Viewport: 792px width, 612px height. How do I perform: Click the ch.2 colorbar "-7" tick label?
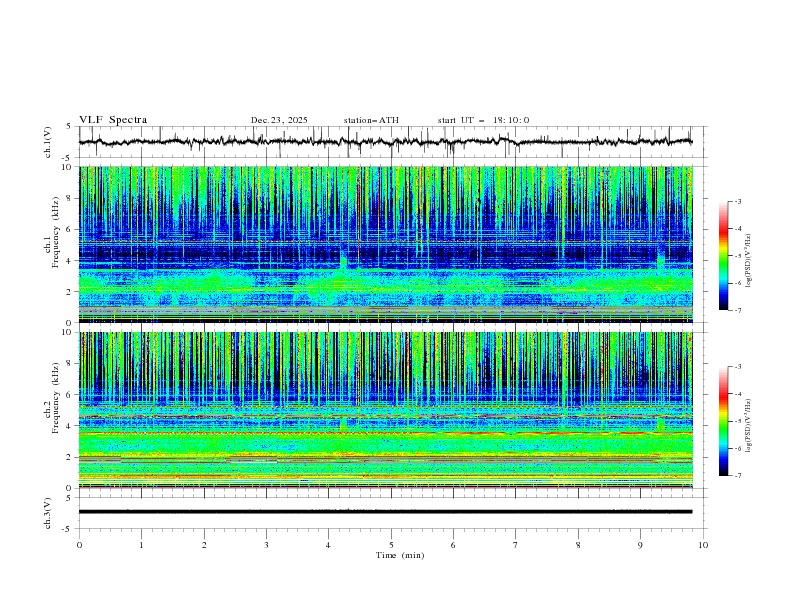738,476
